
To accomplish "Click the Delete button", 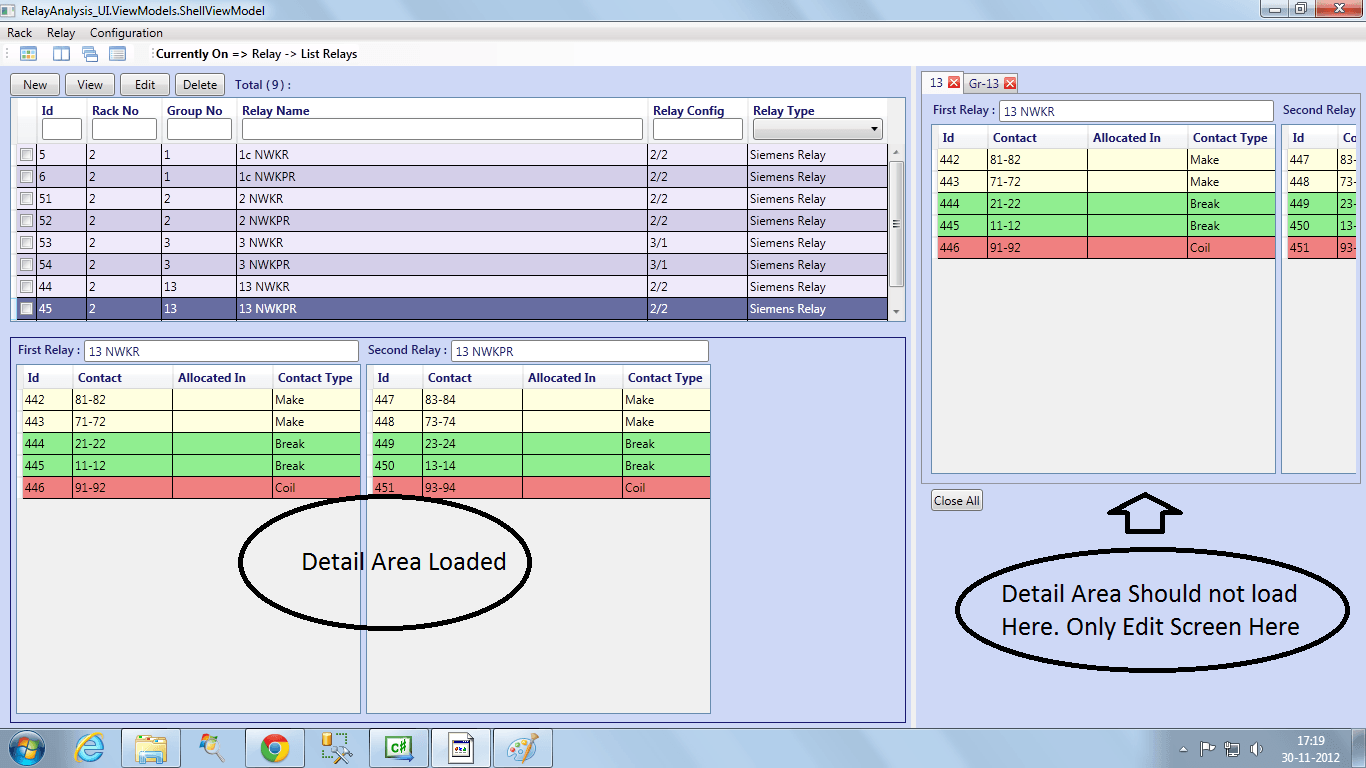I will pos(200,85).
